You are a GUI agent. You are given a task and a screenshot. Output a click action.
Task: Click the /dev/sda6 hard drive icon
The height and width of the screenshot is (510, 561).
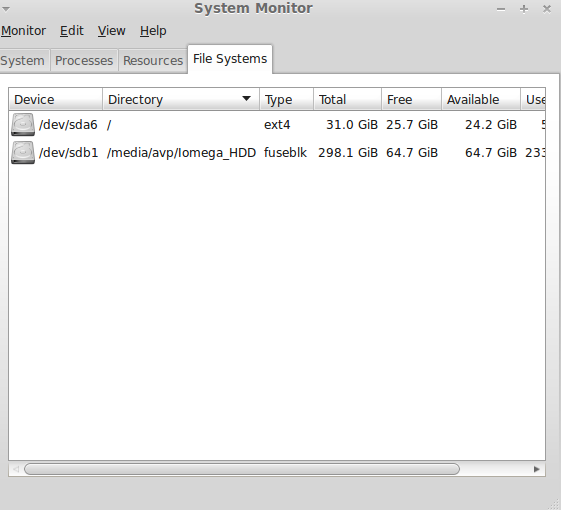tap(23, 125)
